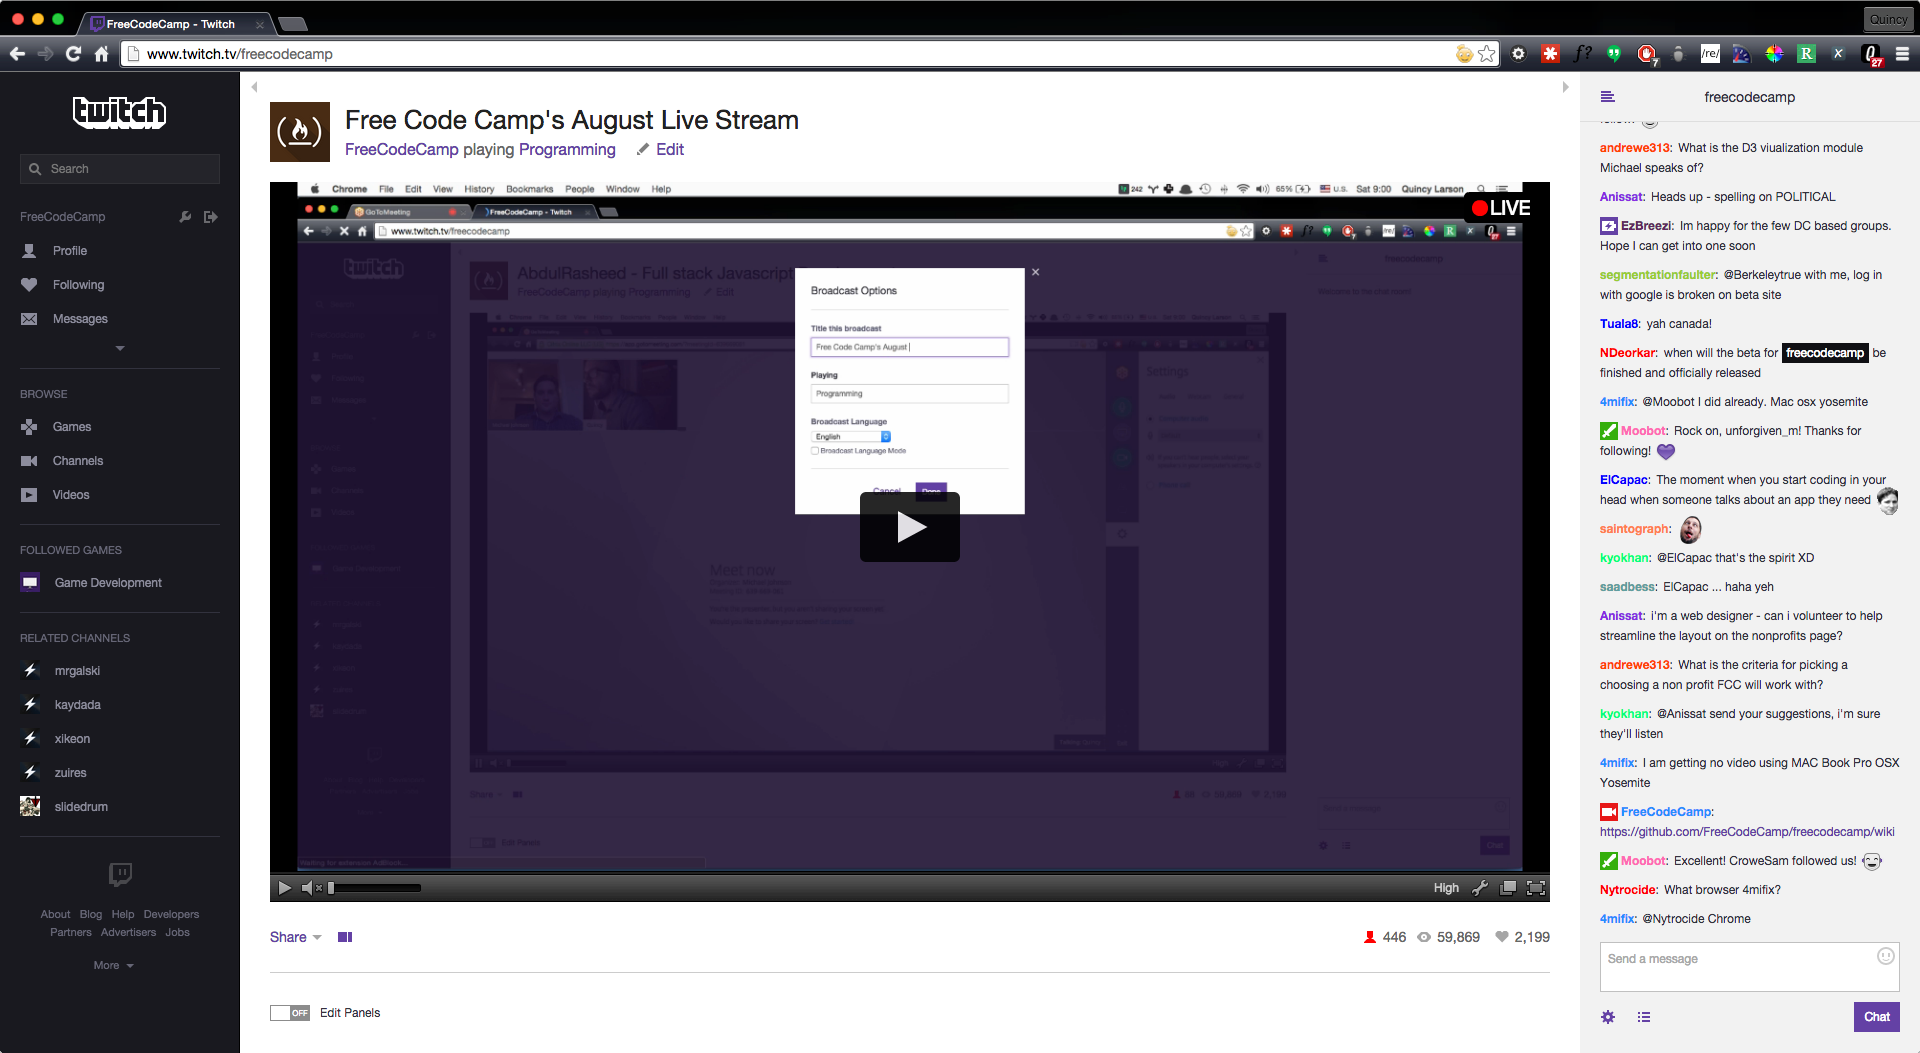
Task: Edit the stream title via Edit link
Action: 661,150
